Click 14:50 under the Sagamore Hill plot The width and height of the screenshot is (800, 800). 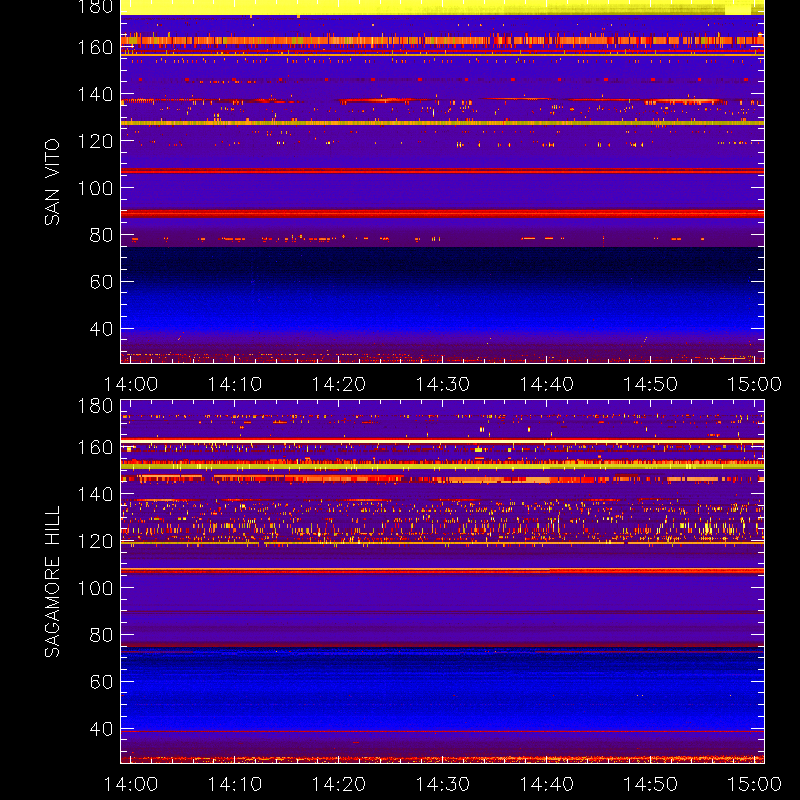pyautogui.click(x=651, y=784)
